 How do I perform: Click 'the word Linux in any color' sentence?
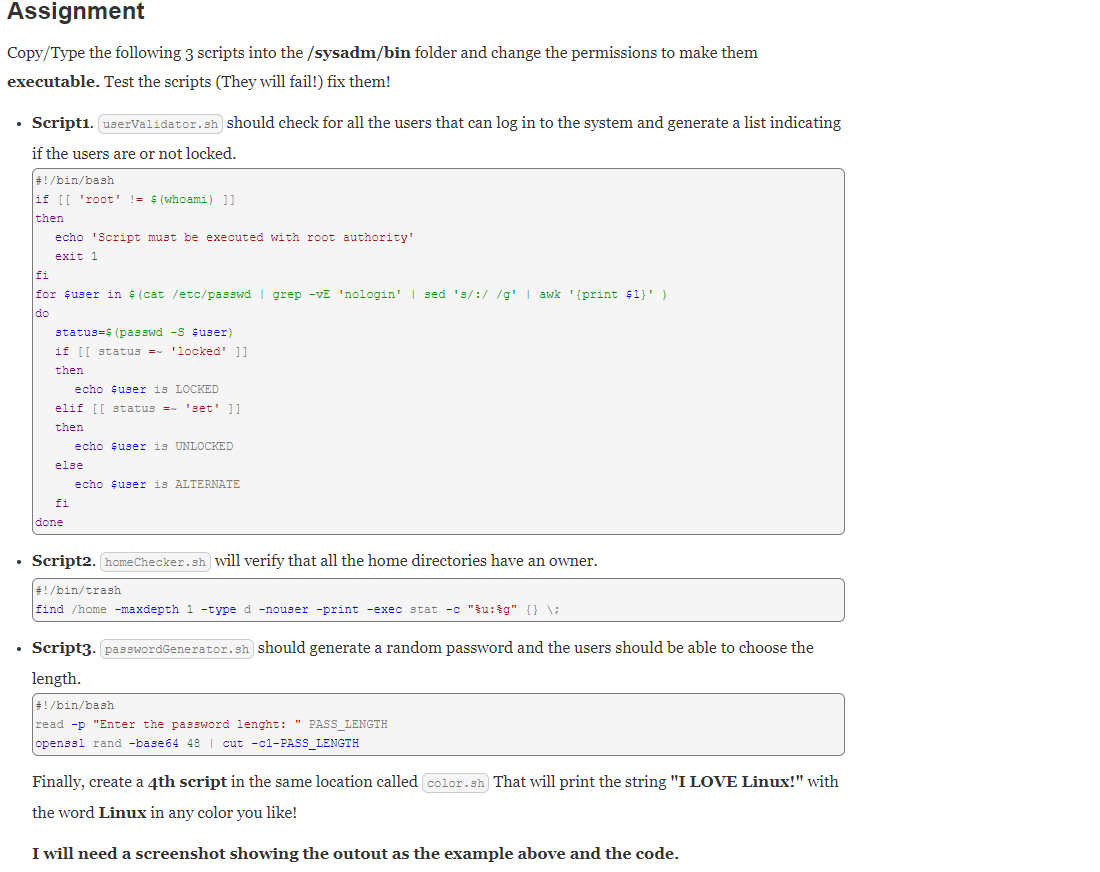164,812
